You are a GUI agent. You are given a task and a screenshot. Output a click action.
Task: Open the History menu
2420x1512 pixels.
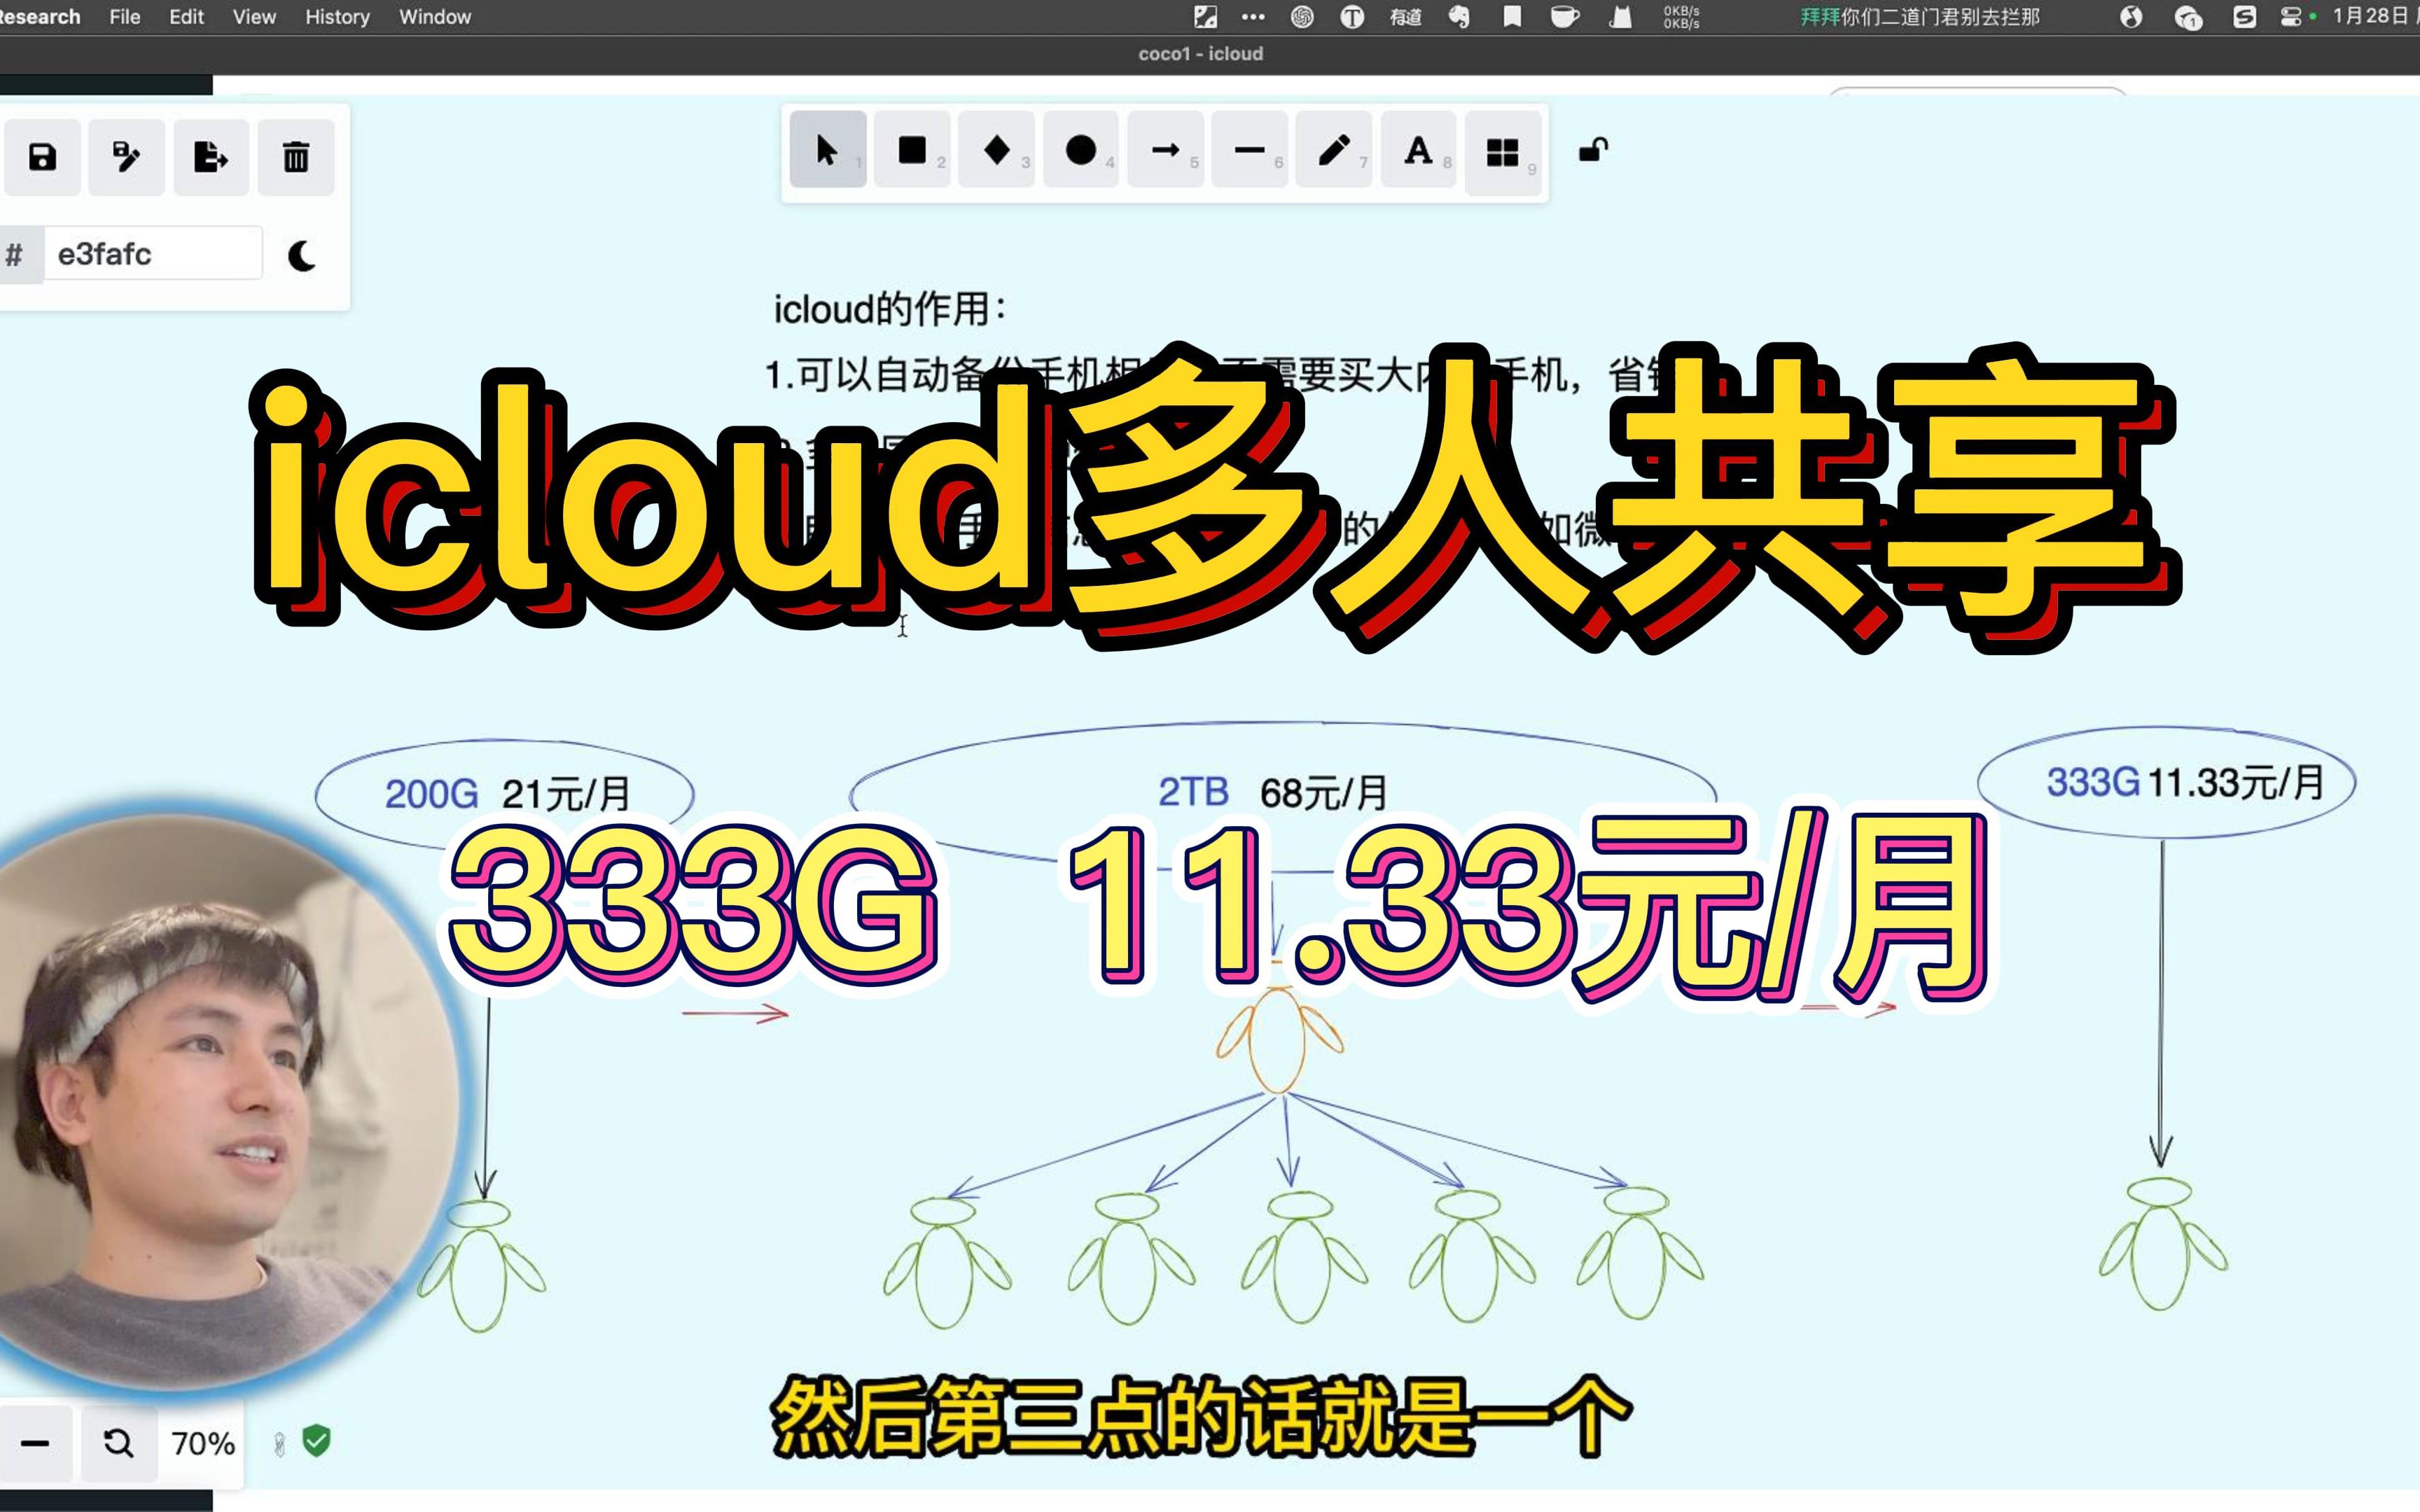click(x=336, y=15)
